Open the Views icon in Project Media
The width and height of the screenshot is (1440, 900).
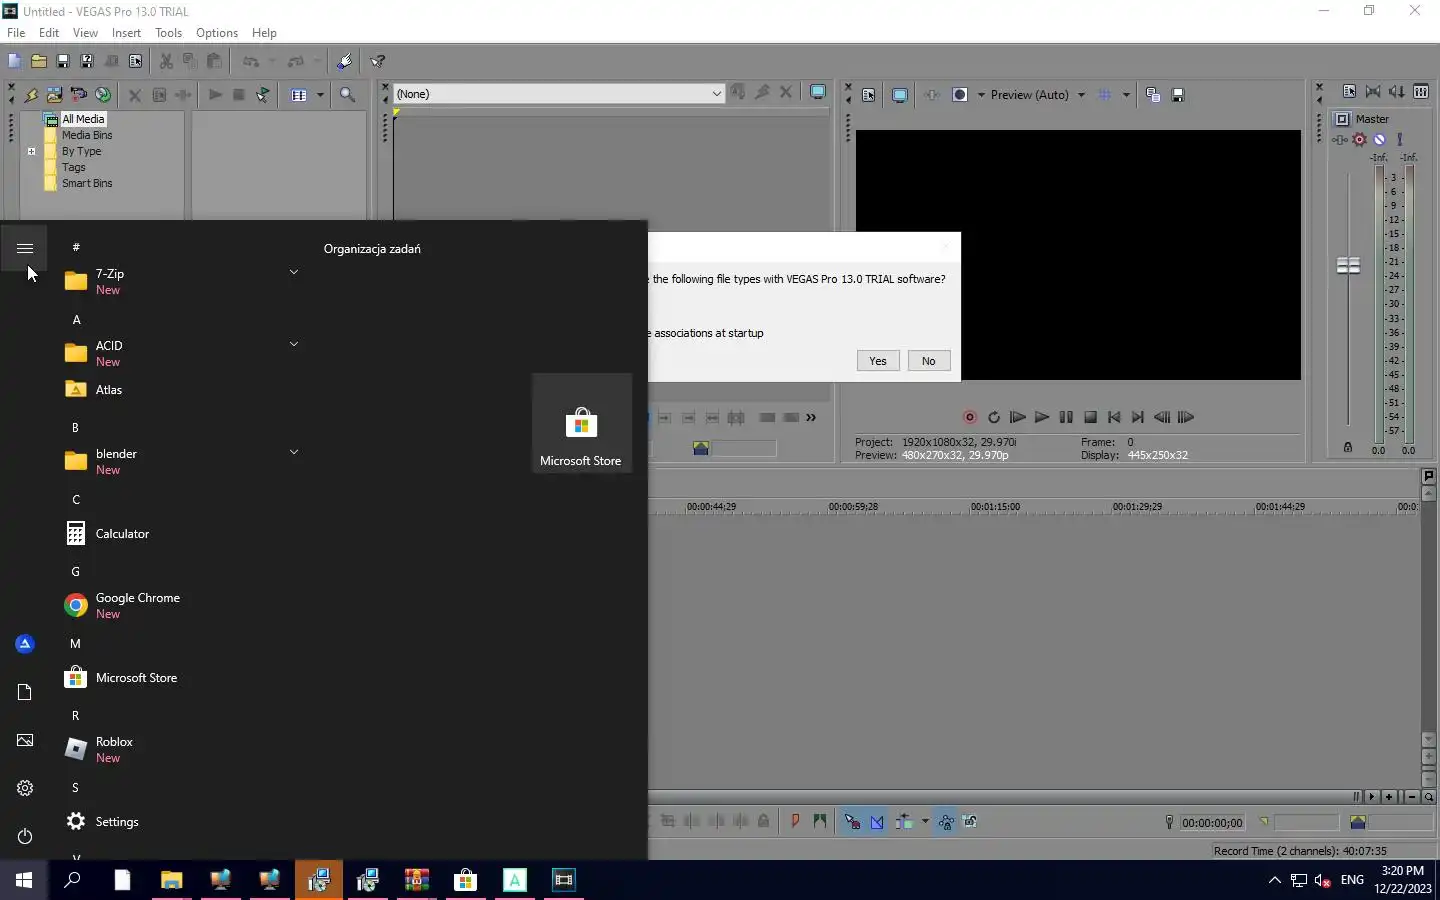[x=299, y=95]
